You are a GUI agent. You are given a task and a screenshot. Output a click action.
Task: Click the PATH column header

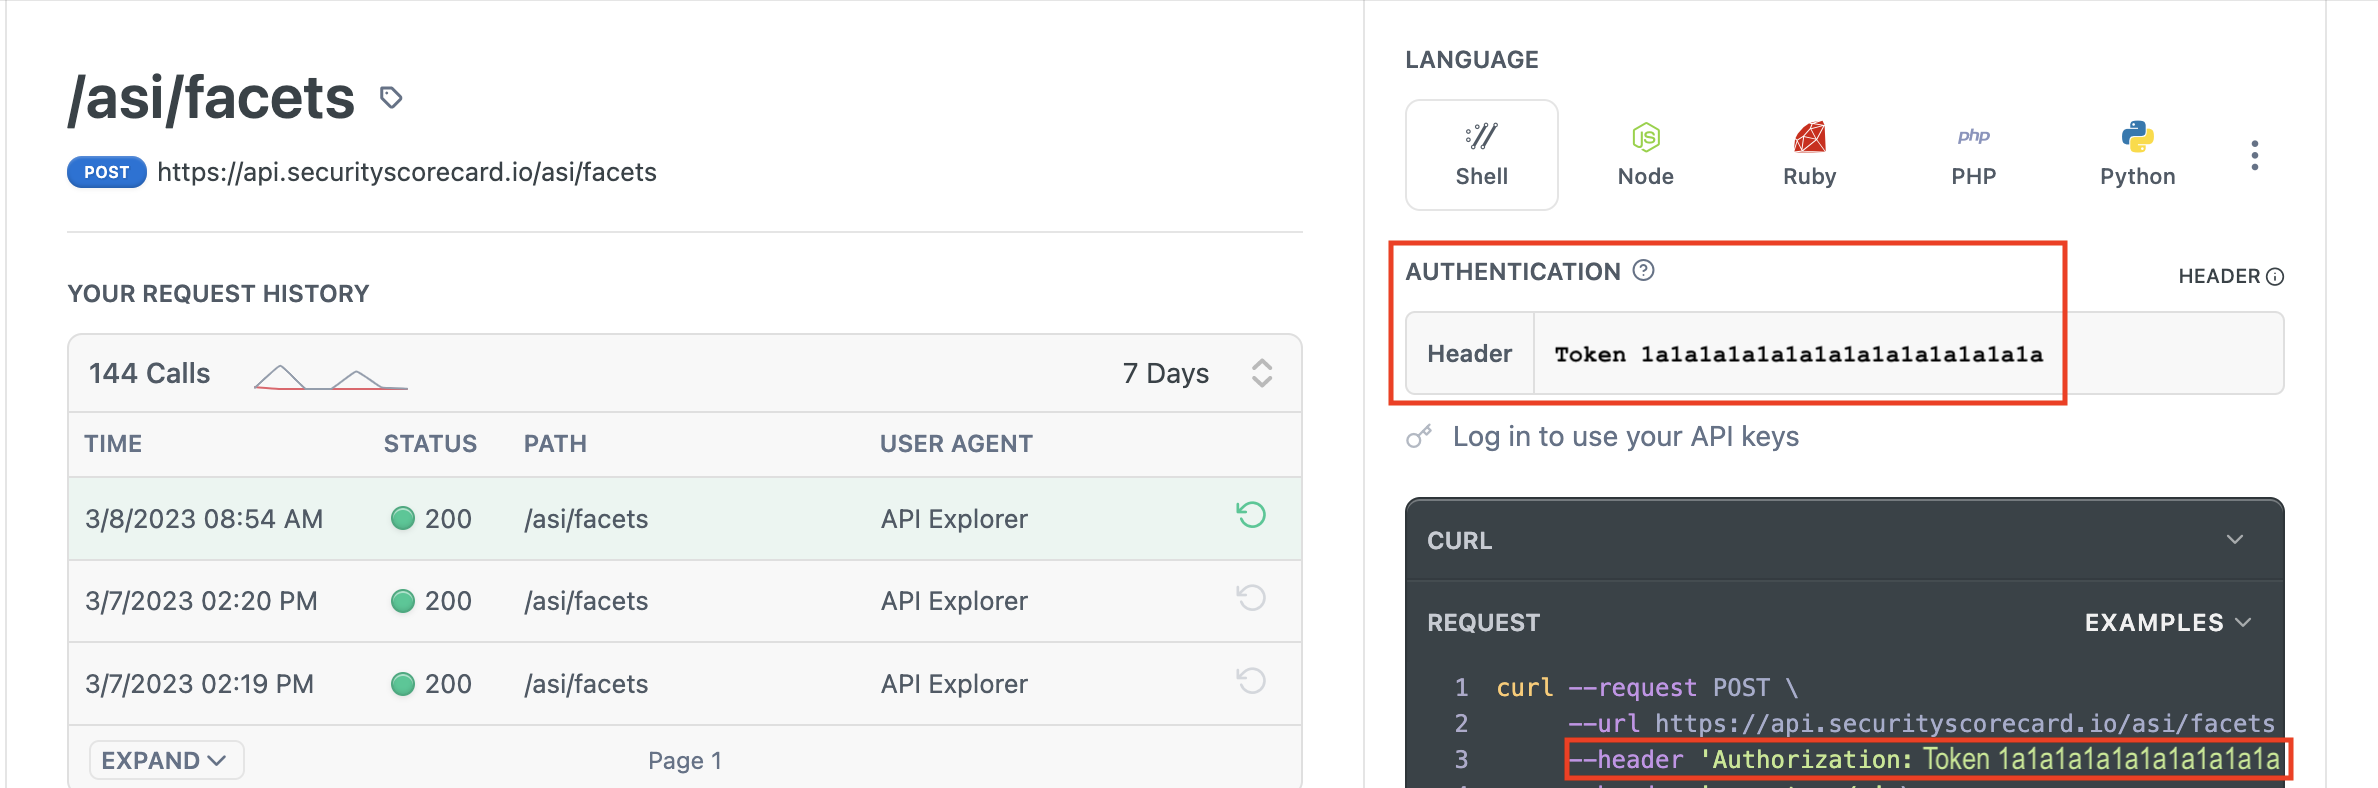coord(555,444)
